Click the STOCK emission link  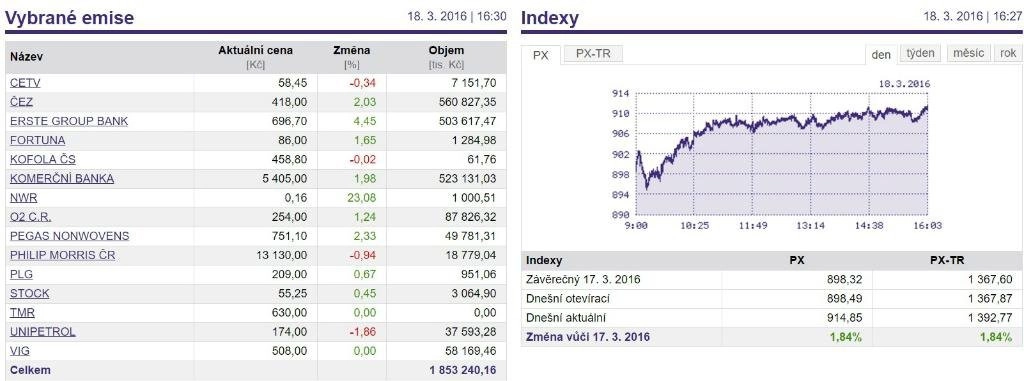[29, 293]
